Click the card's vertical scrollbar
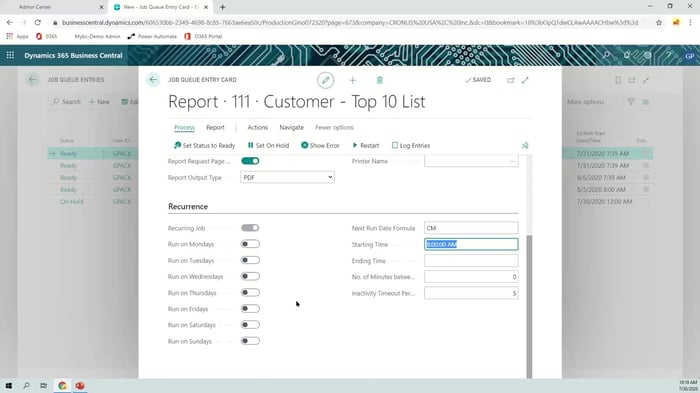This screenshot has width=700, height=393. (529, 307)
